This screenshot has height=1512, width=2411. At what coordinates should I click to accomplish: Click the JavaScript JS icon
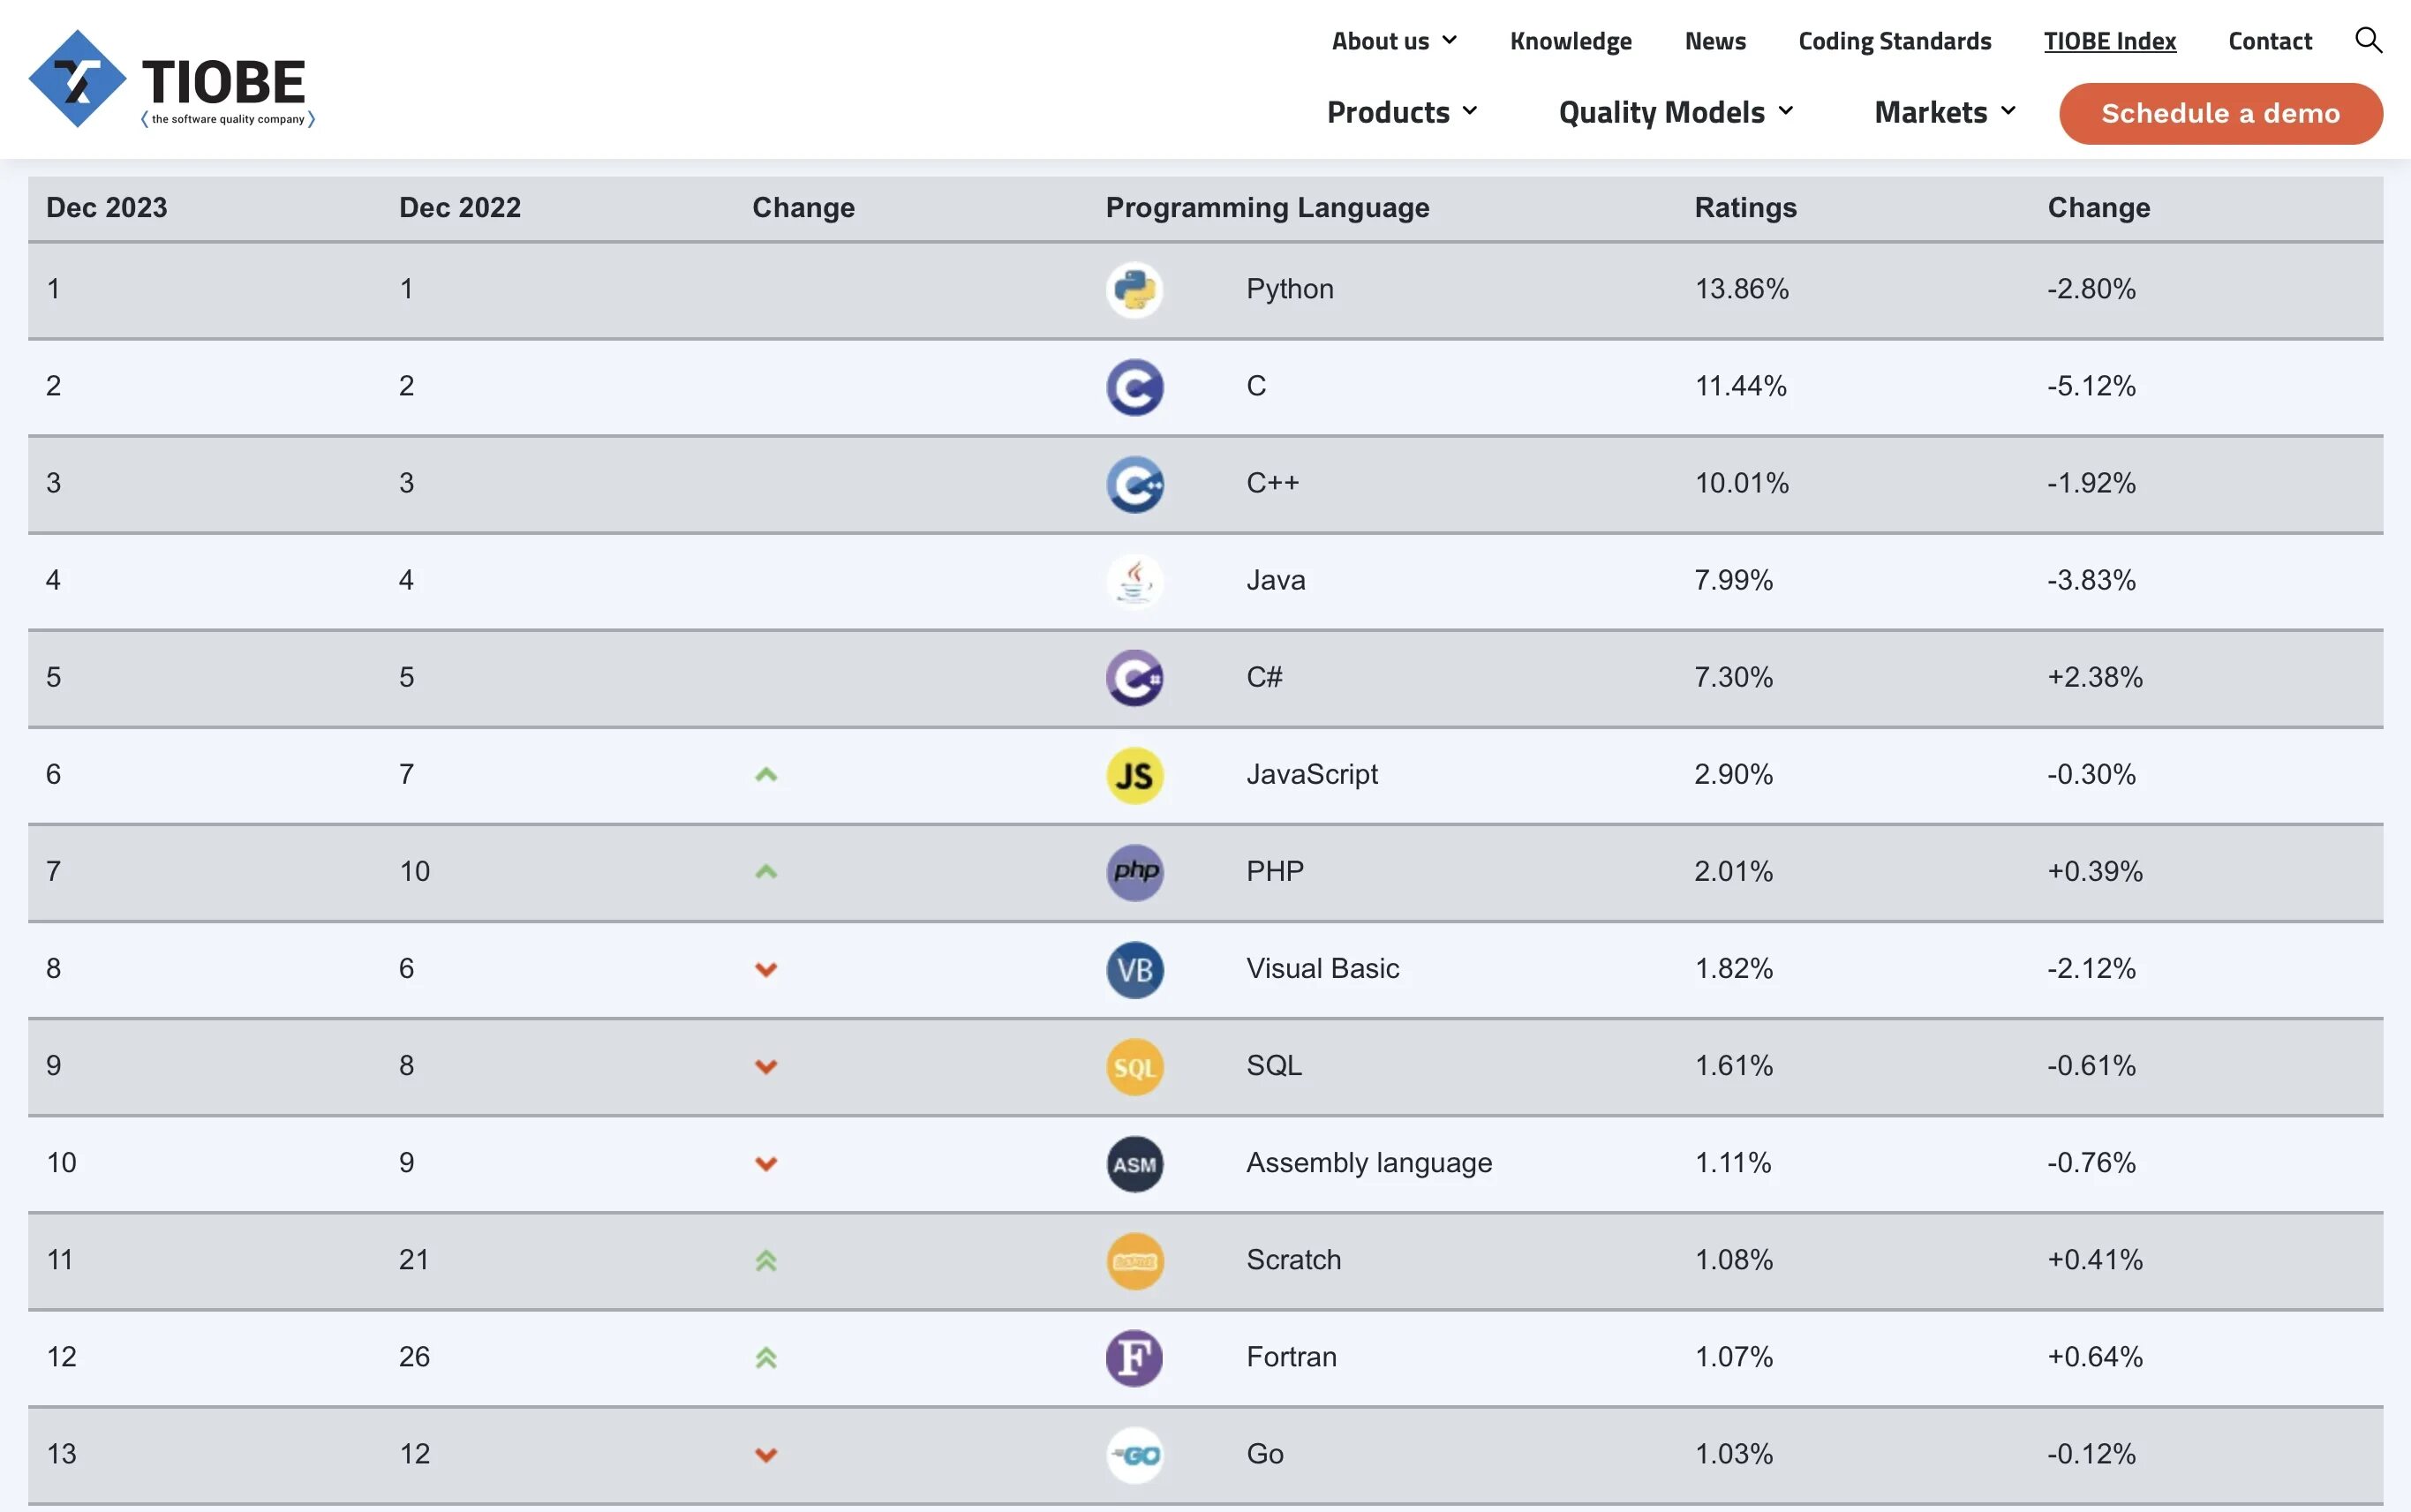[1134, 775]
